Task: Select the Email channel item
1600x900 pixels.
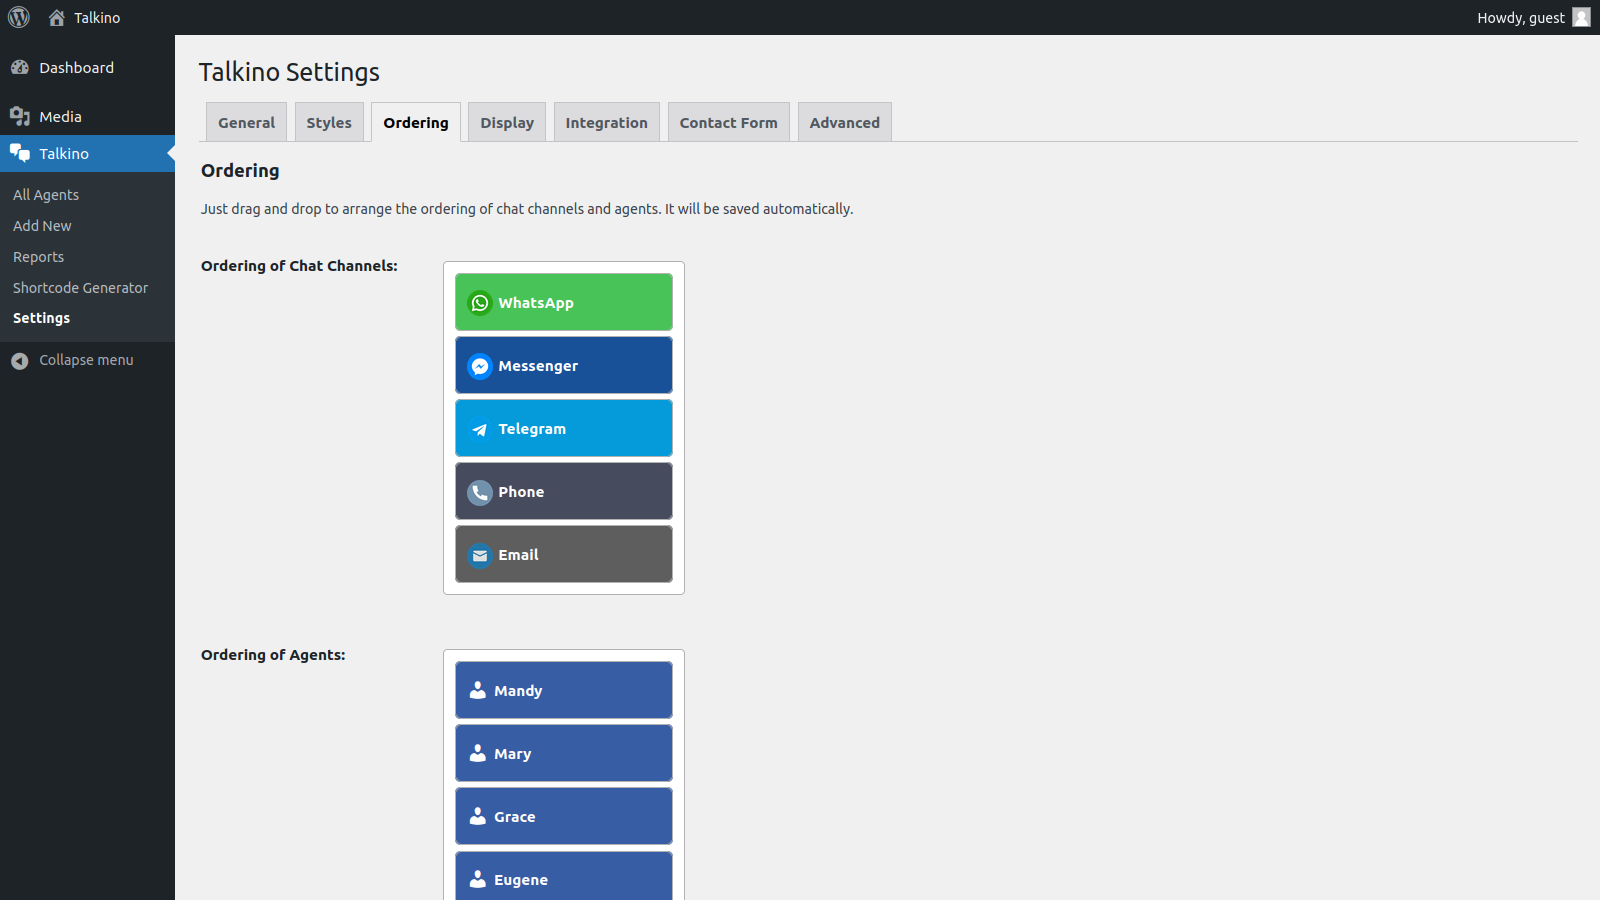Action: click(x=564, y=554)
